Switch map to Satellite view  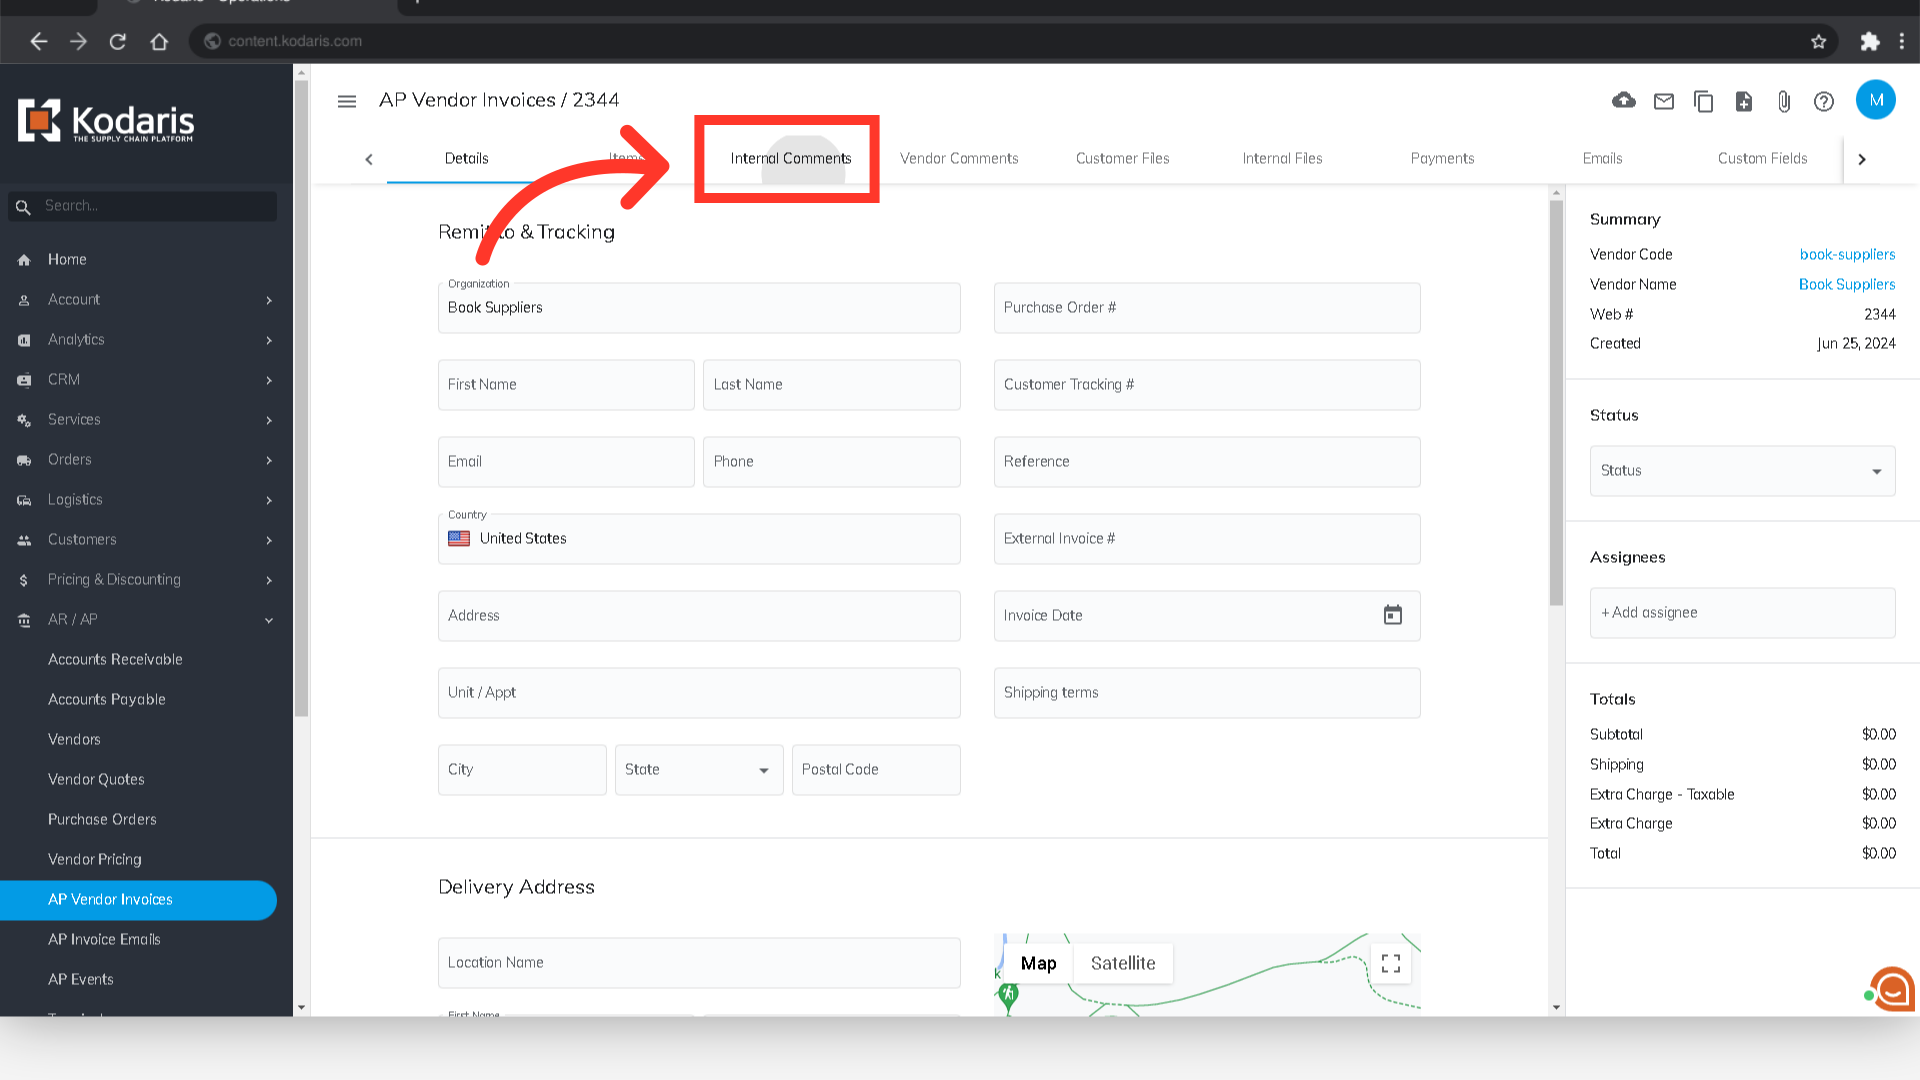(1123, 963)
